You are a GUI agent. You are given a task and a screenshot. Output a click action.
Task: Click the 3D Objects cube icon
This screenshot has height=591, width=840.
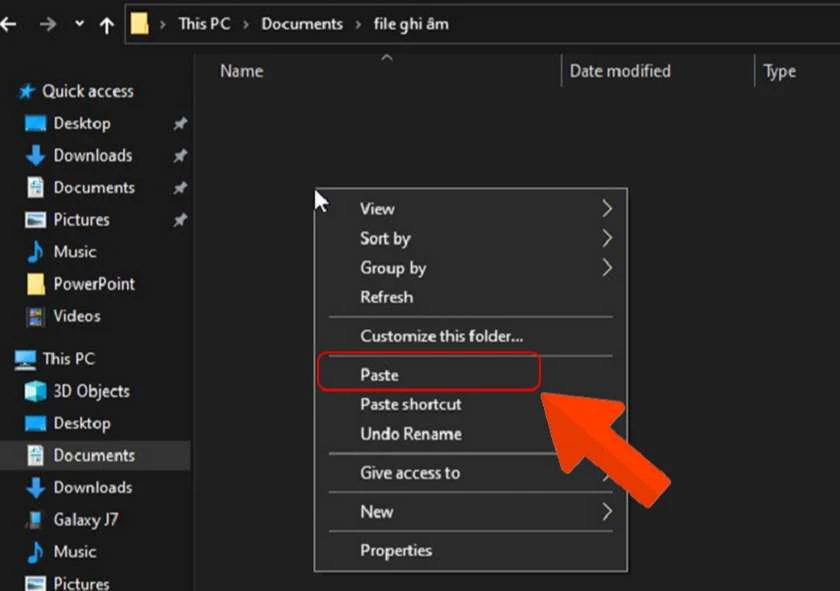35,391
